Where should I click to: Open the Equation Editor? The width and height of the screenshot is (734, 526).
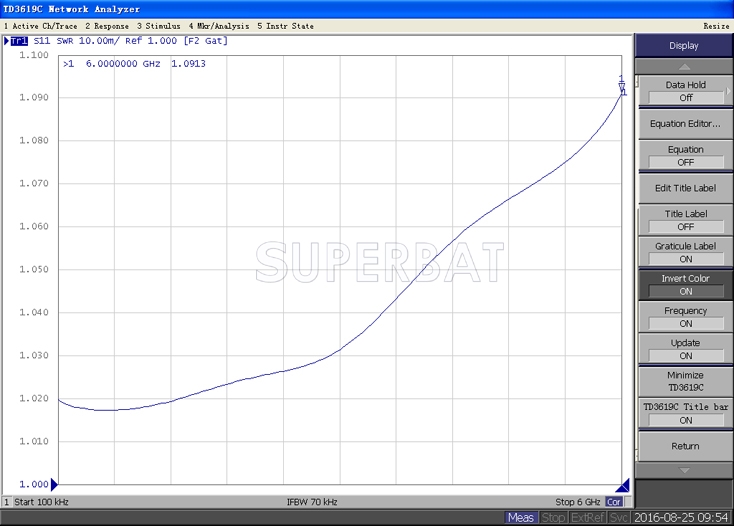click(x=685, y=124)
